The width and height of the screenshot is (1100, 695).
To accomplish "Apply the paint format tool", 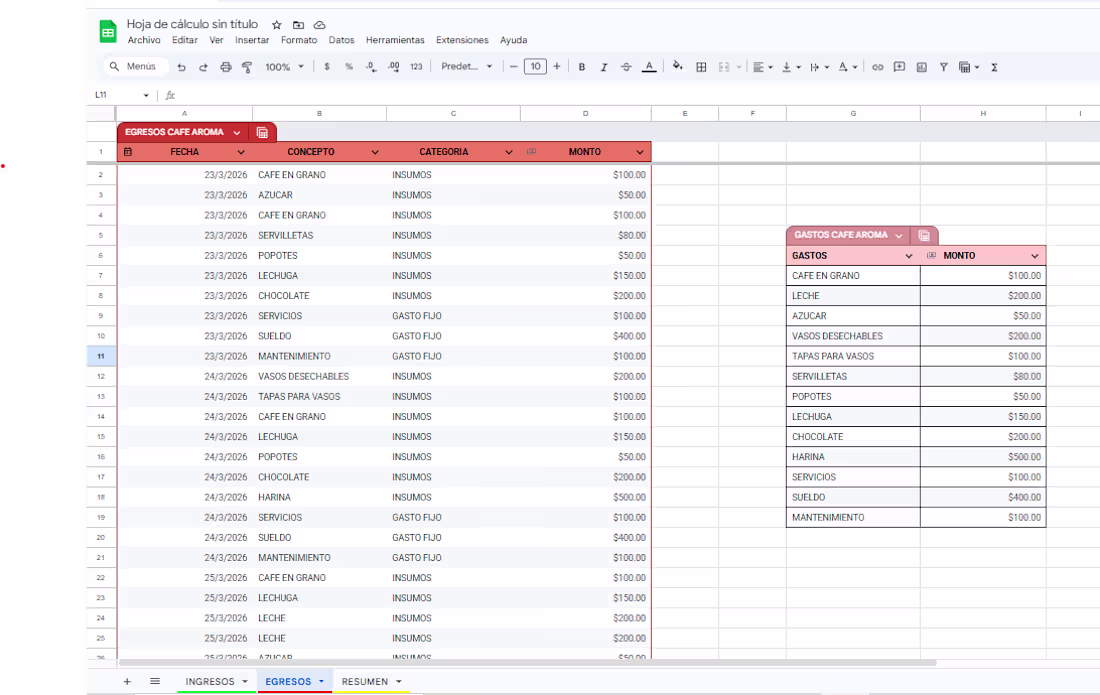I will pyautogui.click(x=248, y=66).
